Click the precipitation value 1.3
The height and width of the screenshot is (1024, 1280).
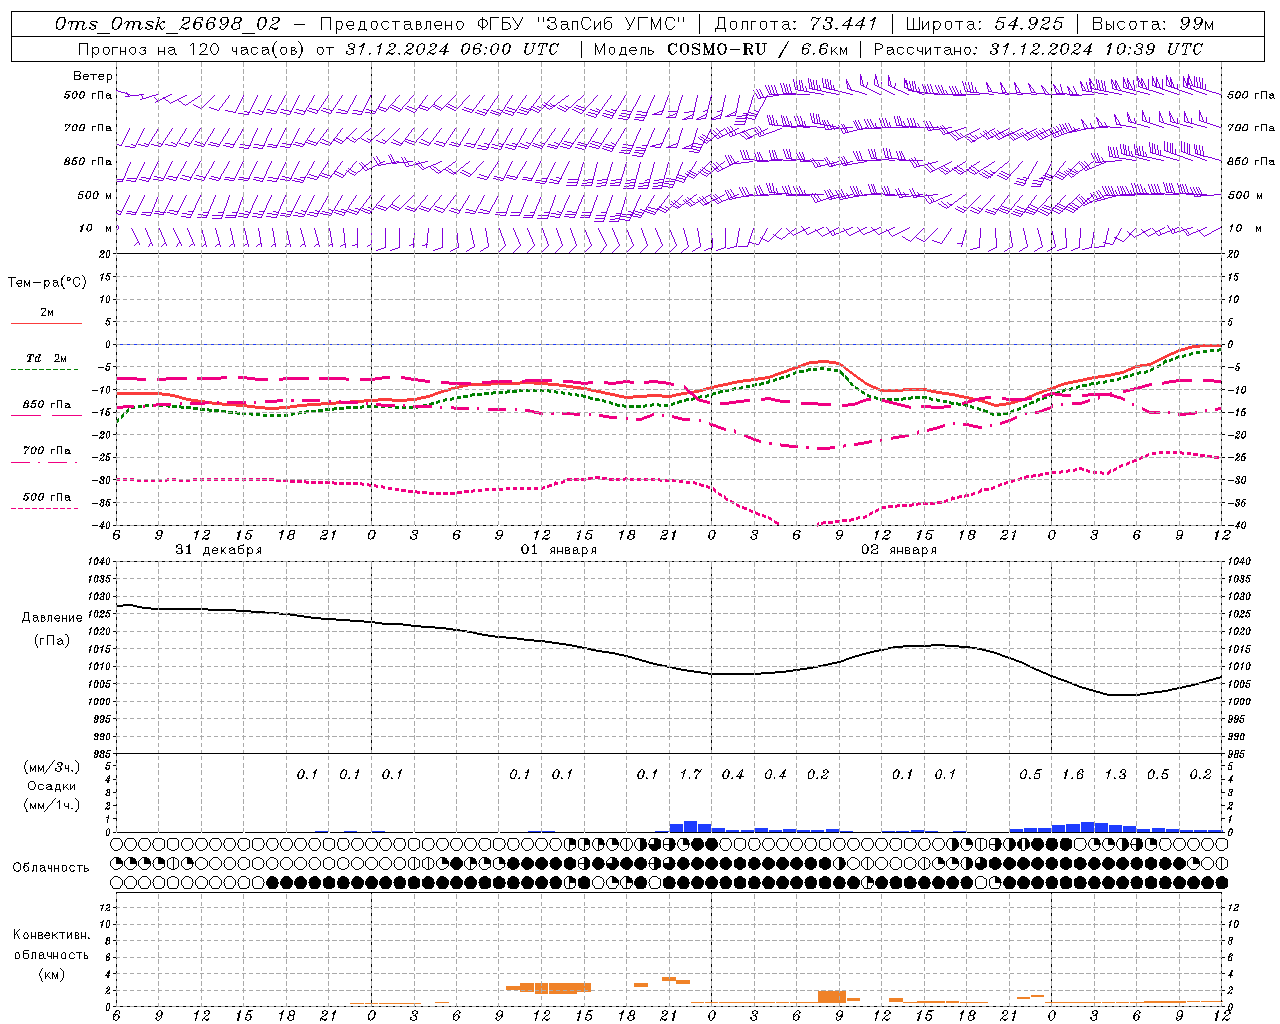1115,774
